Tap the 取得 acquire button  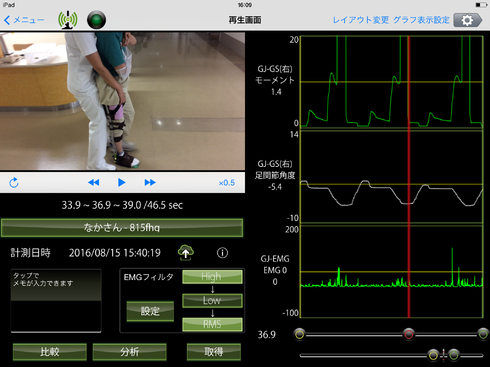pos(214,352)
